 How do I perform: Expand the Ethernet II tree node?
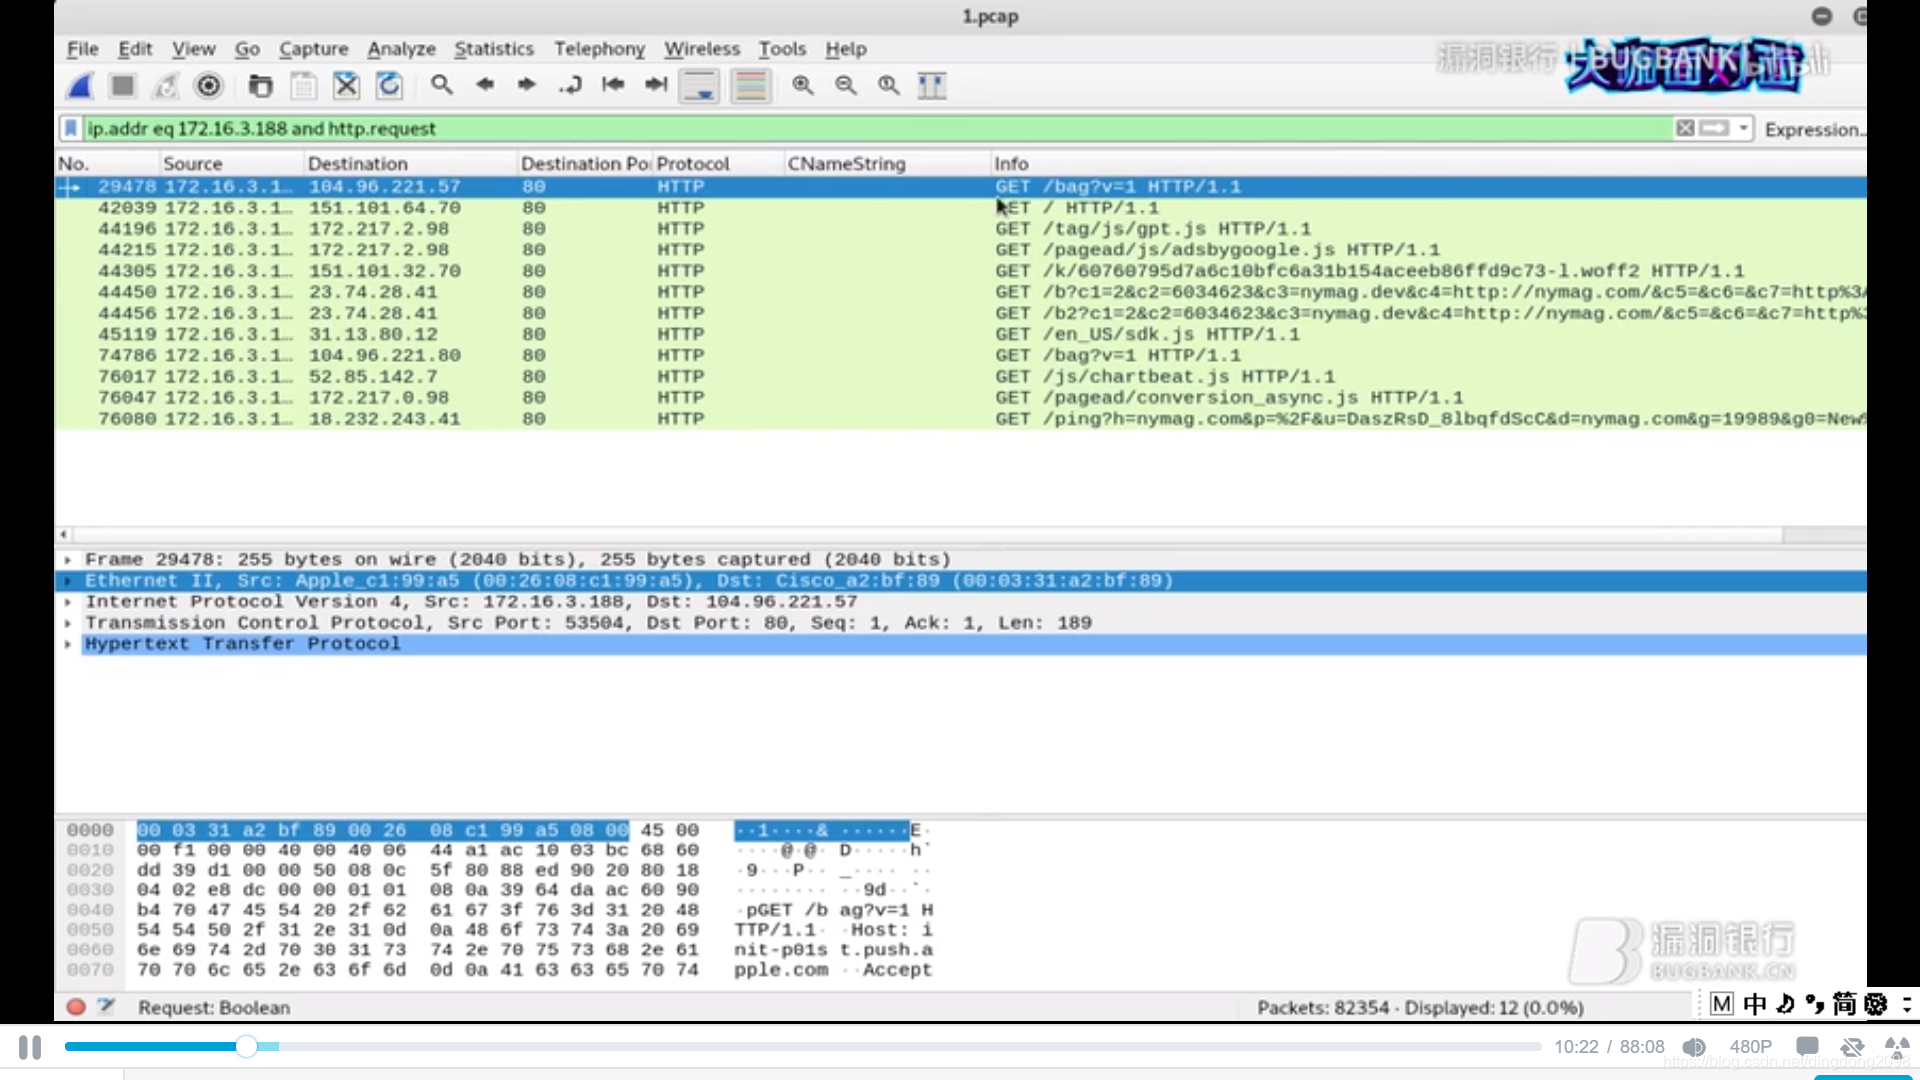[x=67, y=581]
